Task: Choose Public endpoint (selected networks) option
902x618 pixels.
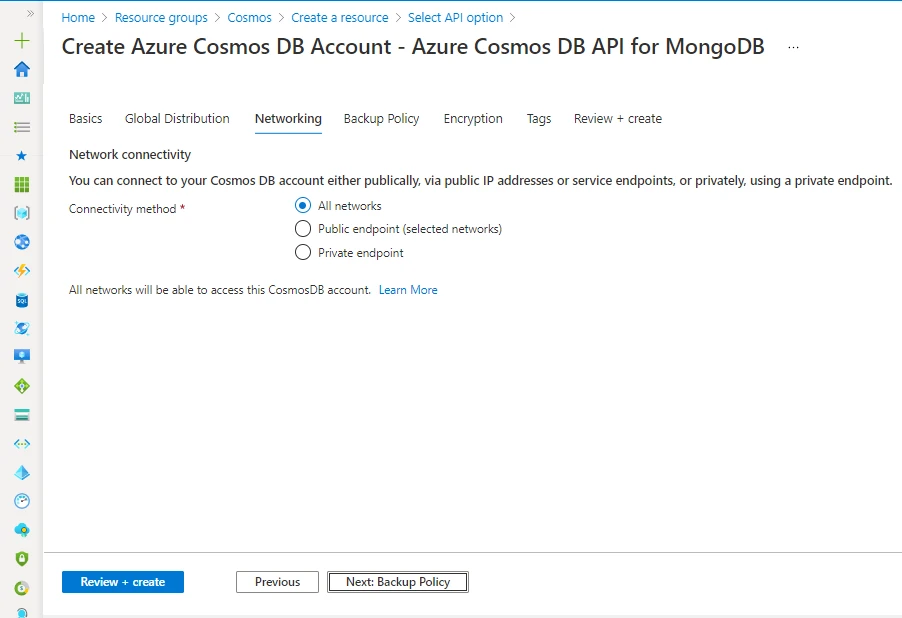Action: click(x=303, y=228)
